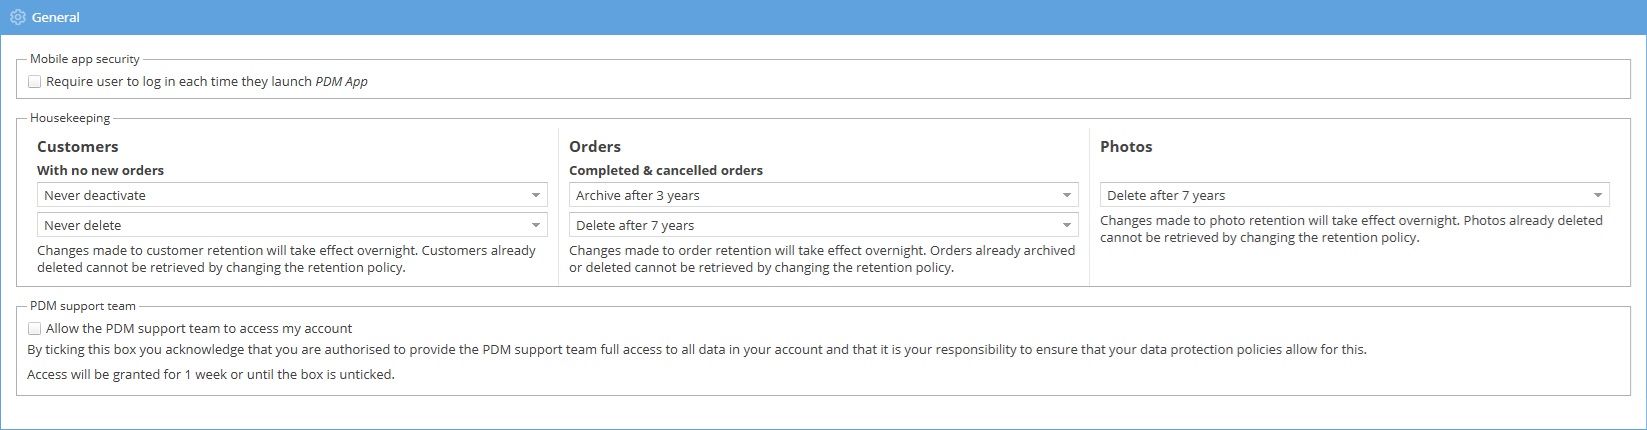
Task: Enable require login on PDM App launch
Action: [x=35, y=82]
